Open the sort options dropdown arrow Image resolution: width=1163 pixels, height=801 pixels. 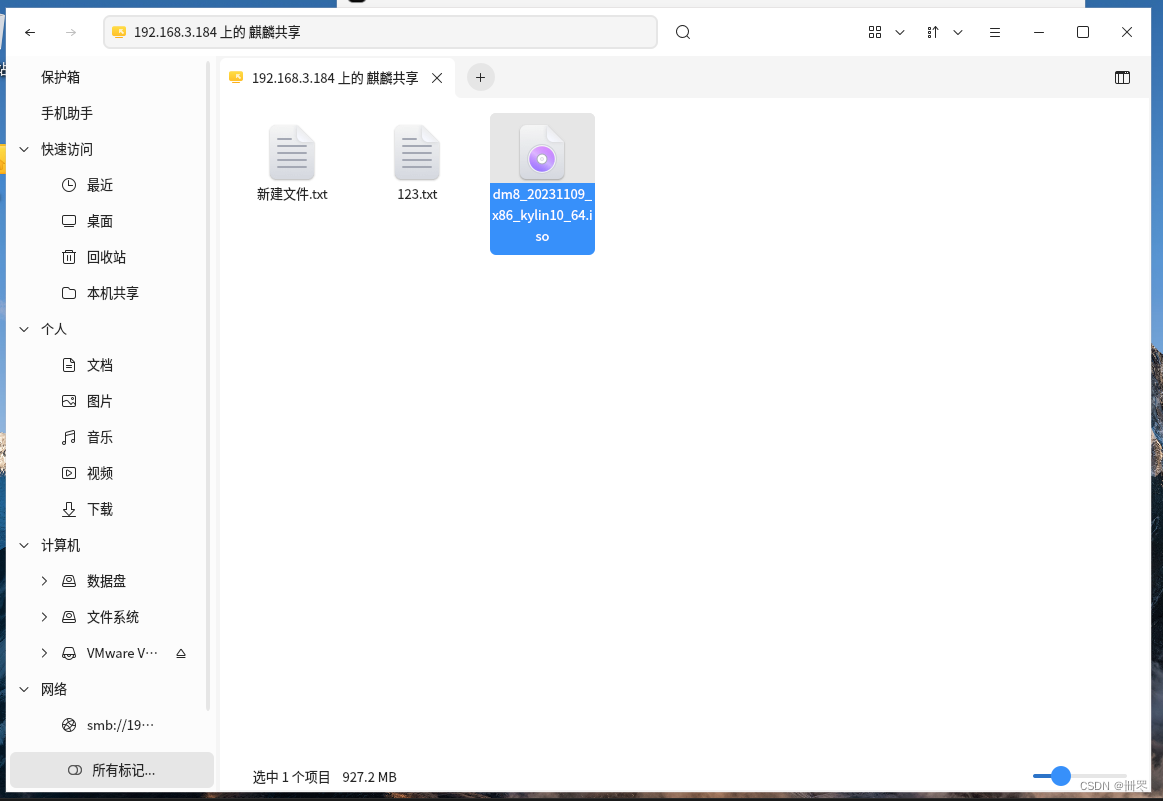958,32
